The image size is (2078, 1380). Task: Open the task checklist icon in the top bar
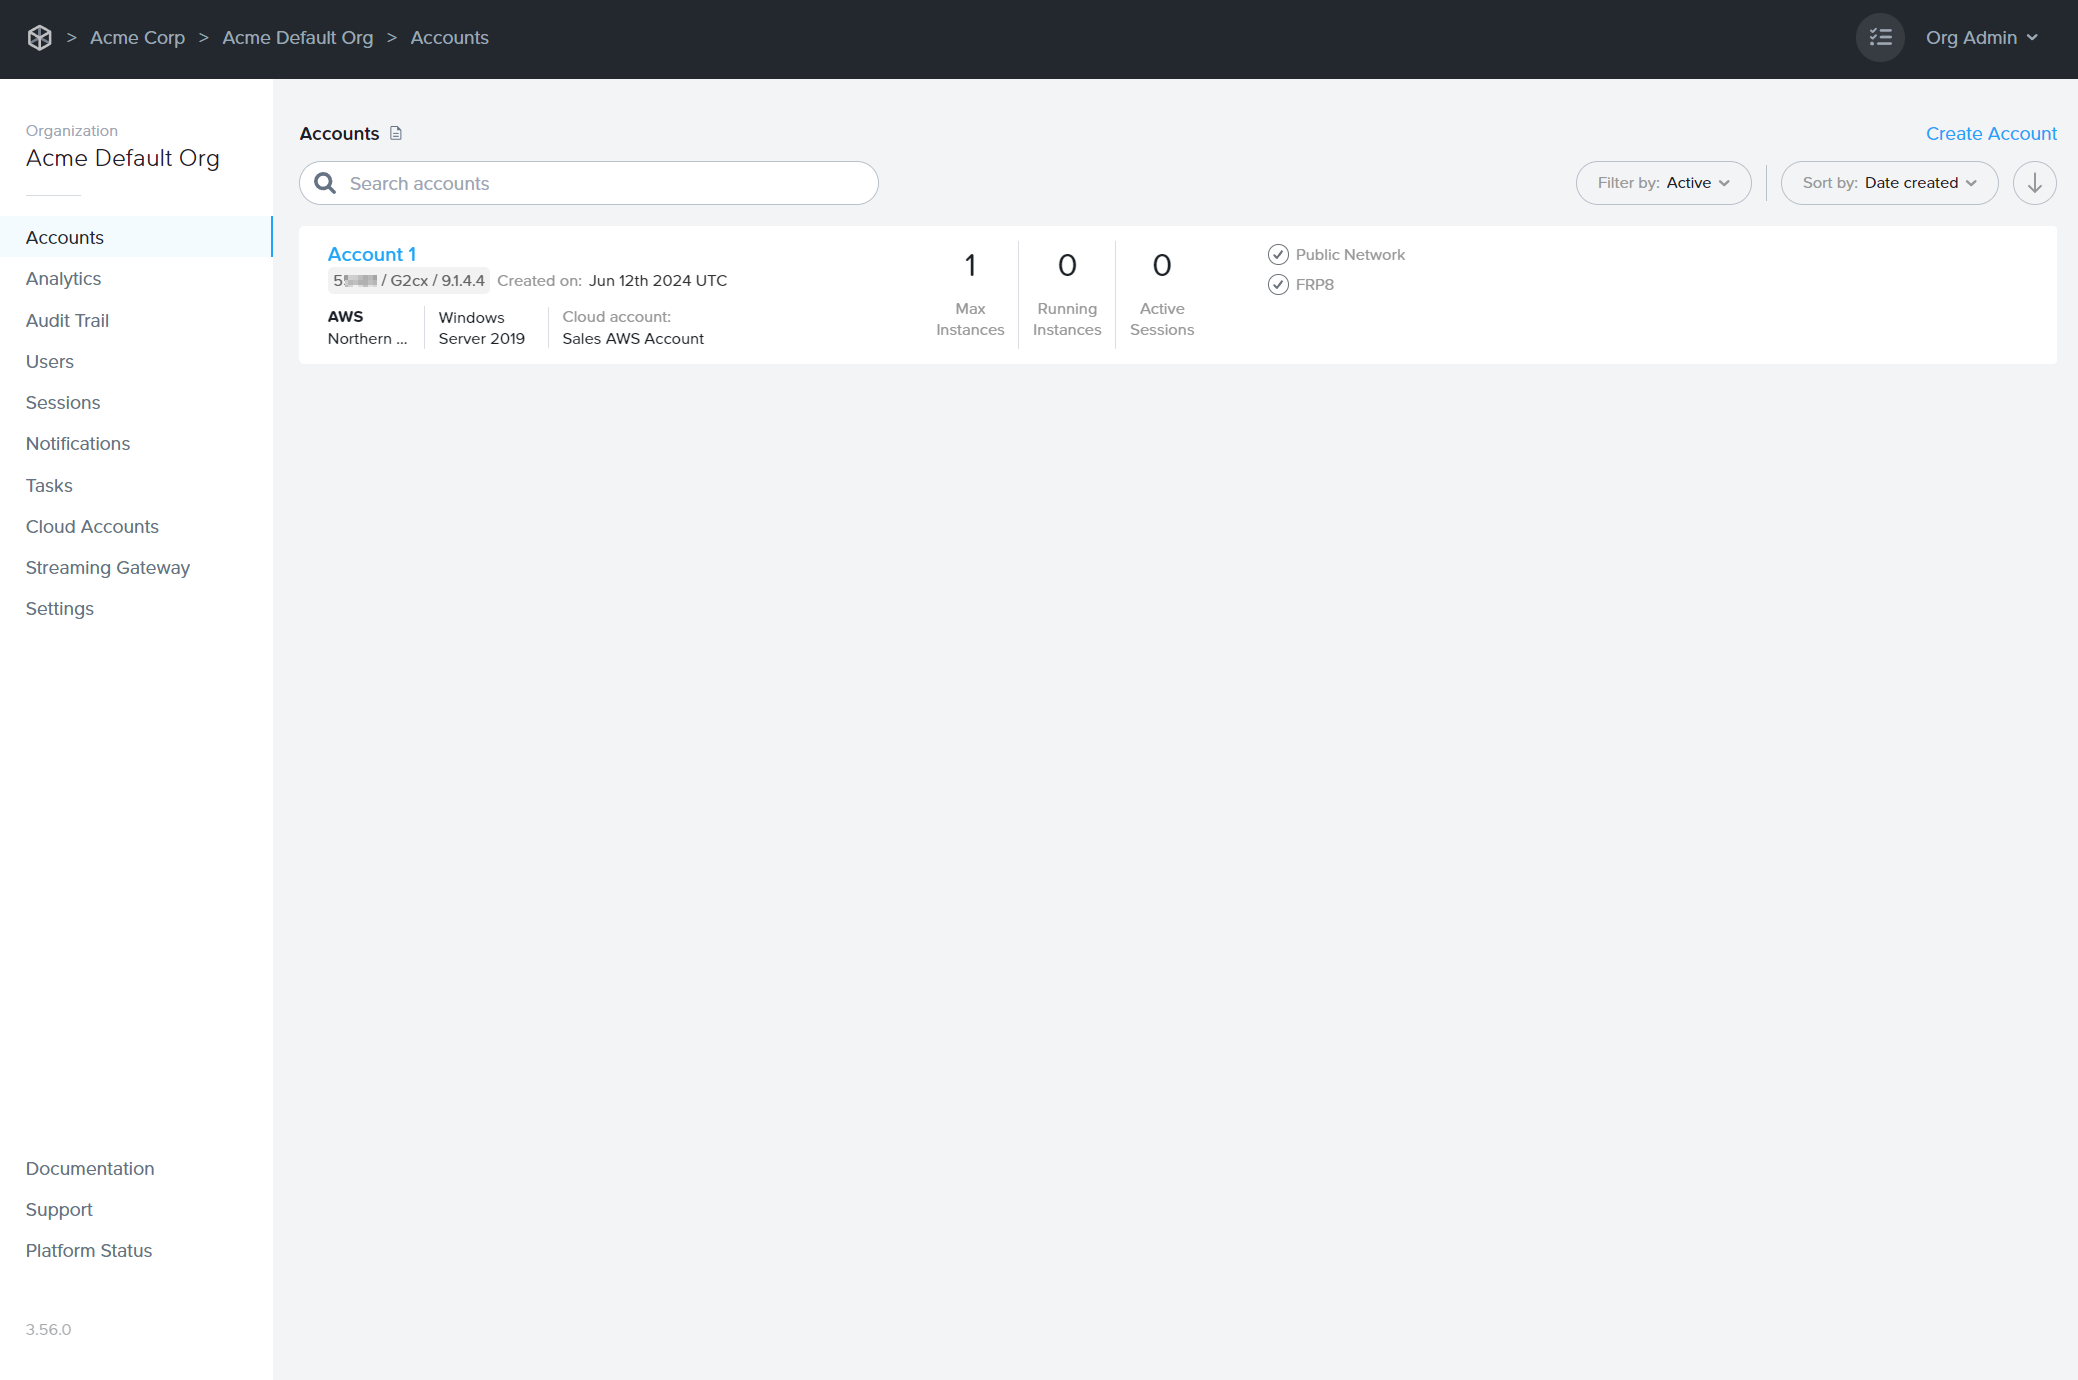(x=1880, y=37)
